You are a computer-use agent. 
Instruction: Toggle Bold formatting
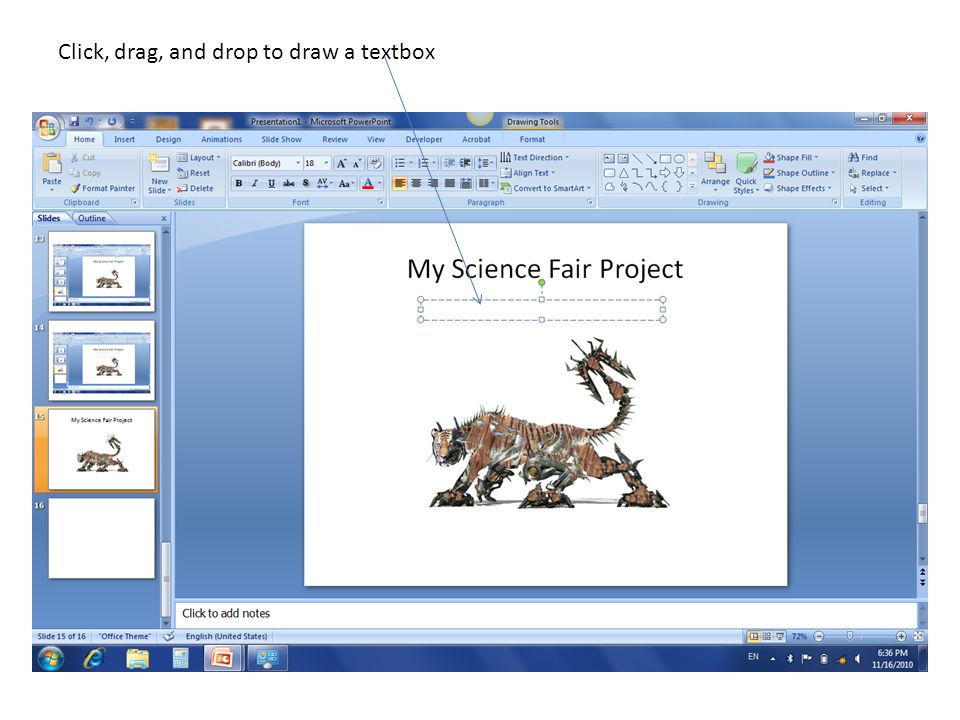coord(239,183)
